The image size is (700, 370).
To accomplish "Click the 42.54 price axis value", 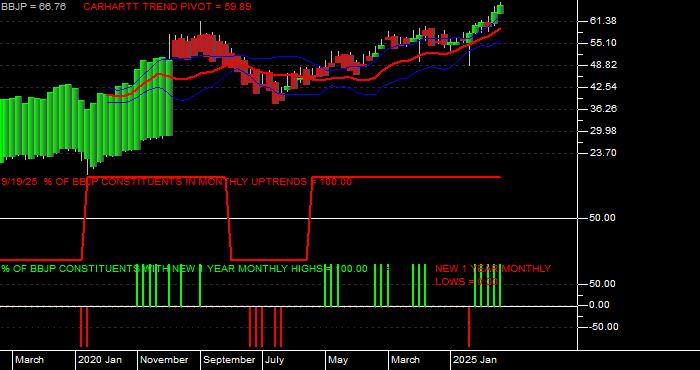I will [604, 87].
